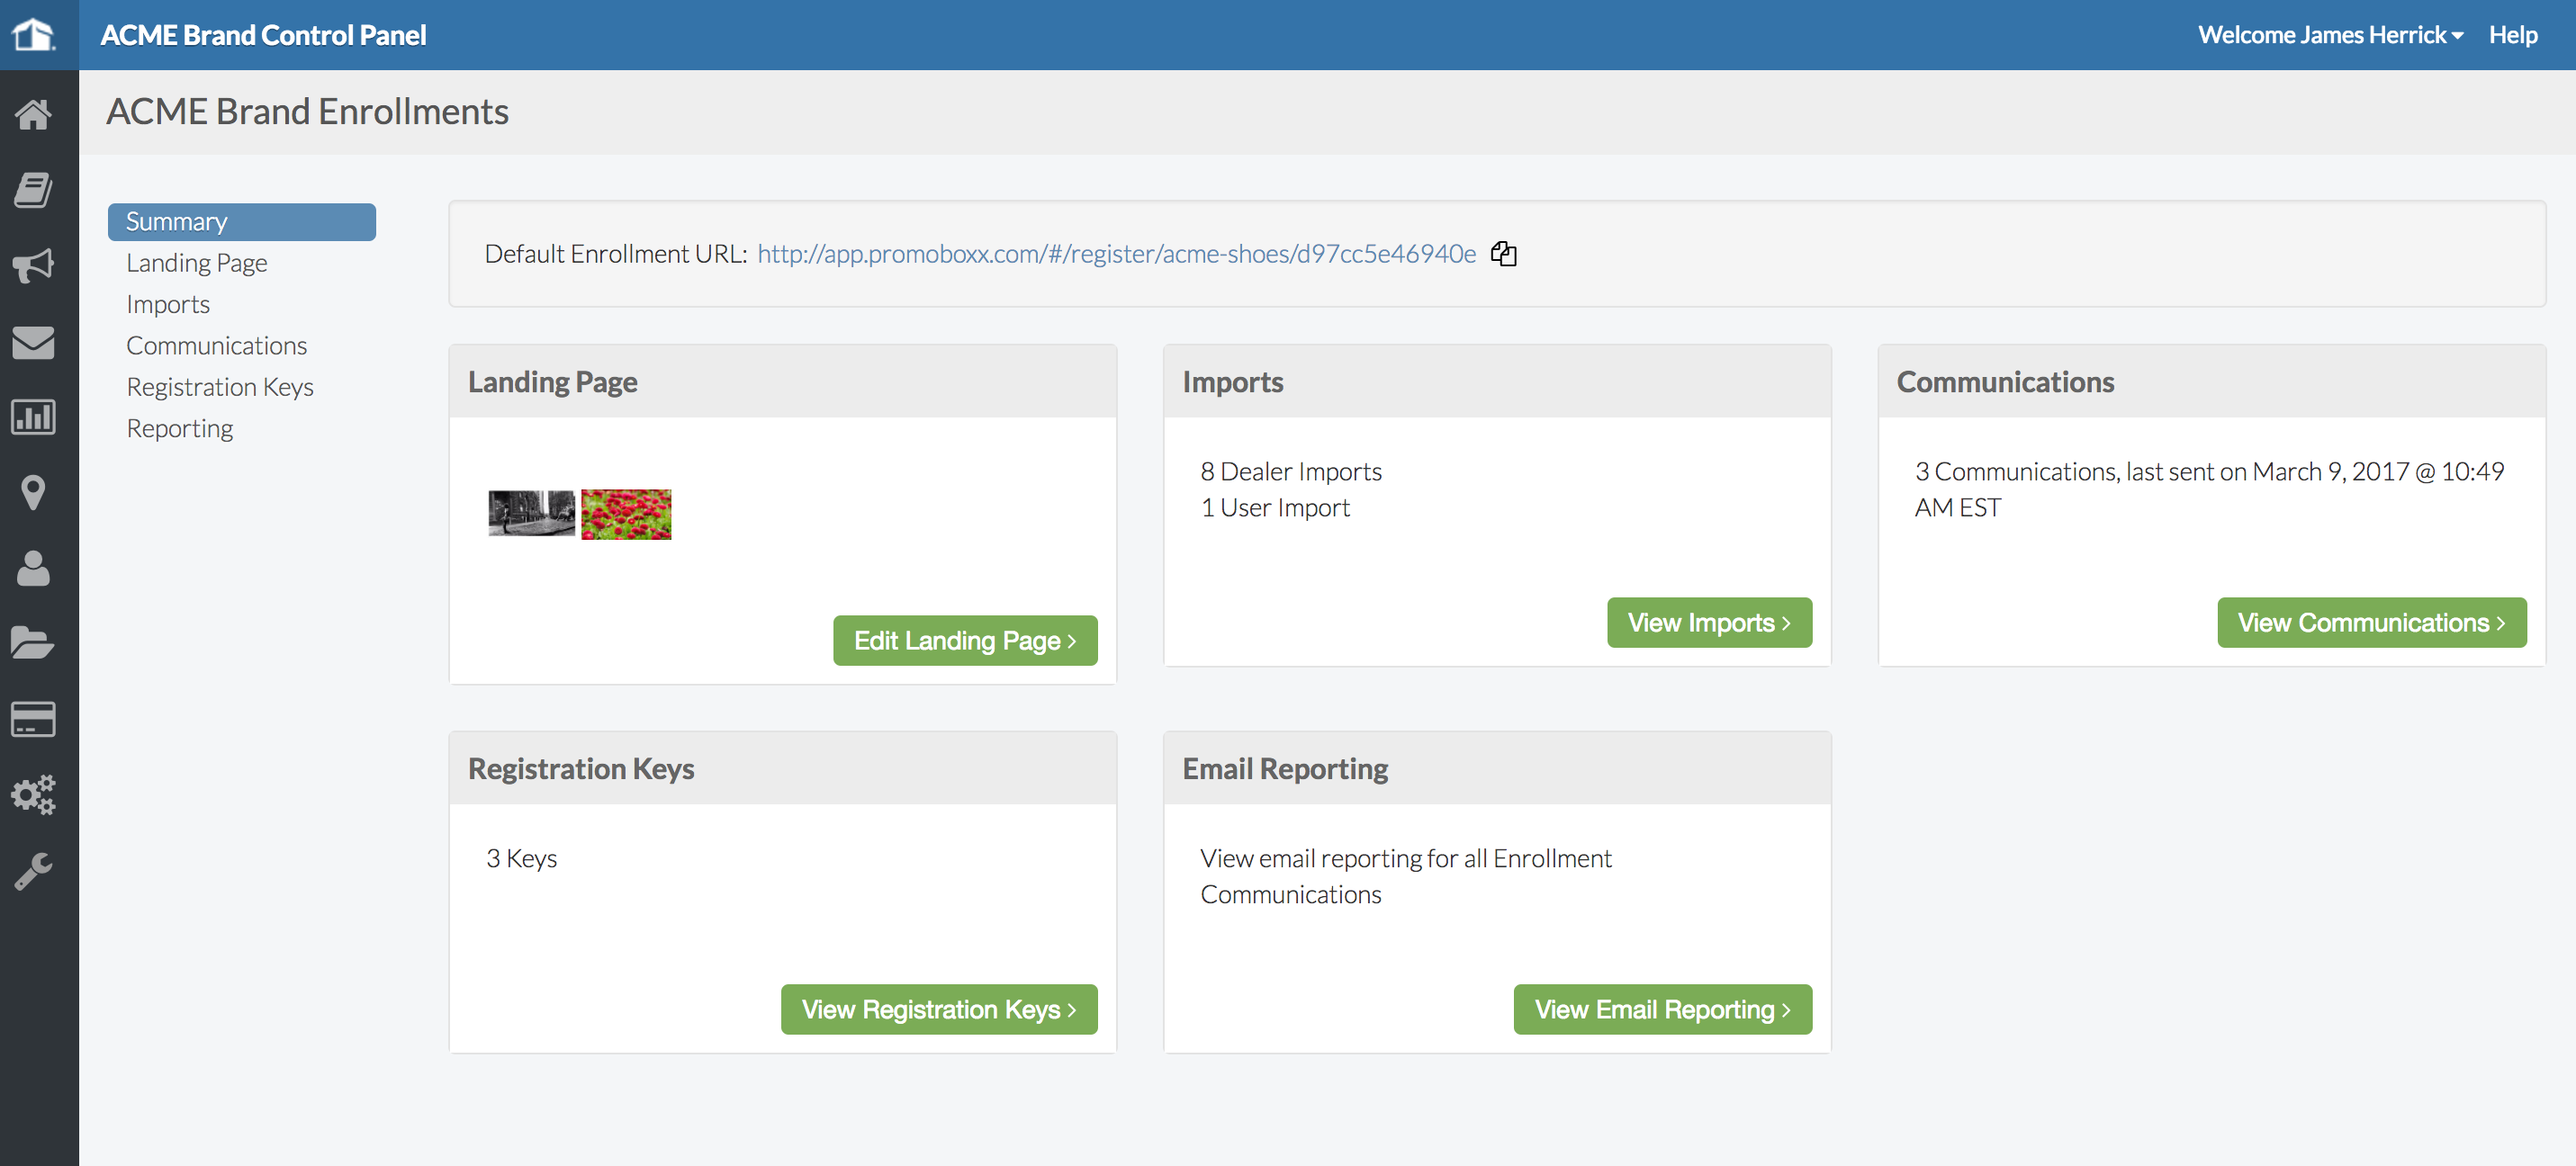Open the megaphone campaigns icon
This screenshot has height=1166, width=2576.
click(33, 265)
